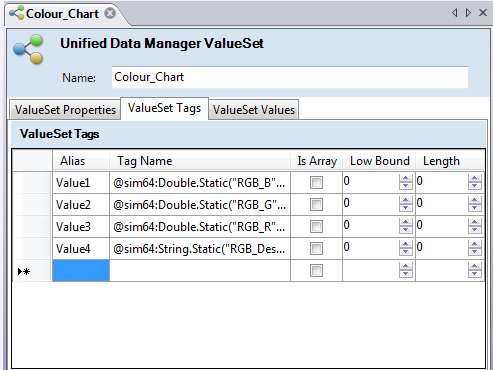Select the new row via its asterisk header
The image size is (493, 370).
coord(32,270)
